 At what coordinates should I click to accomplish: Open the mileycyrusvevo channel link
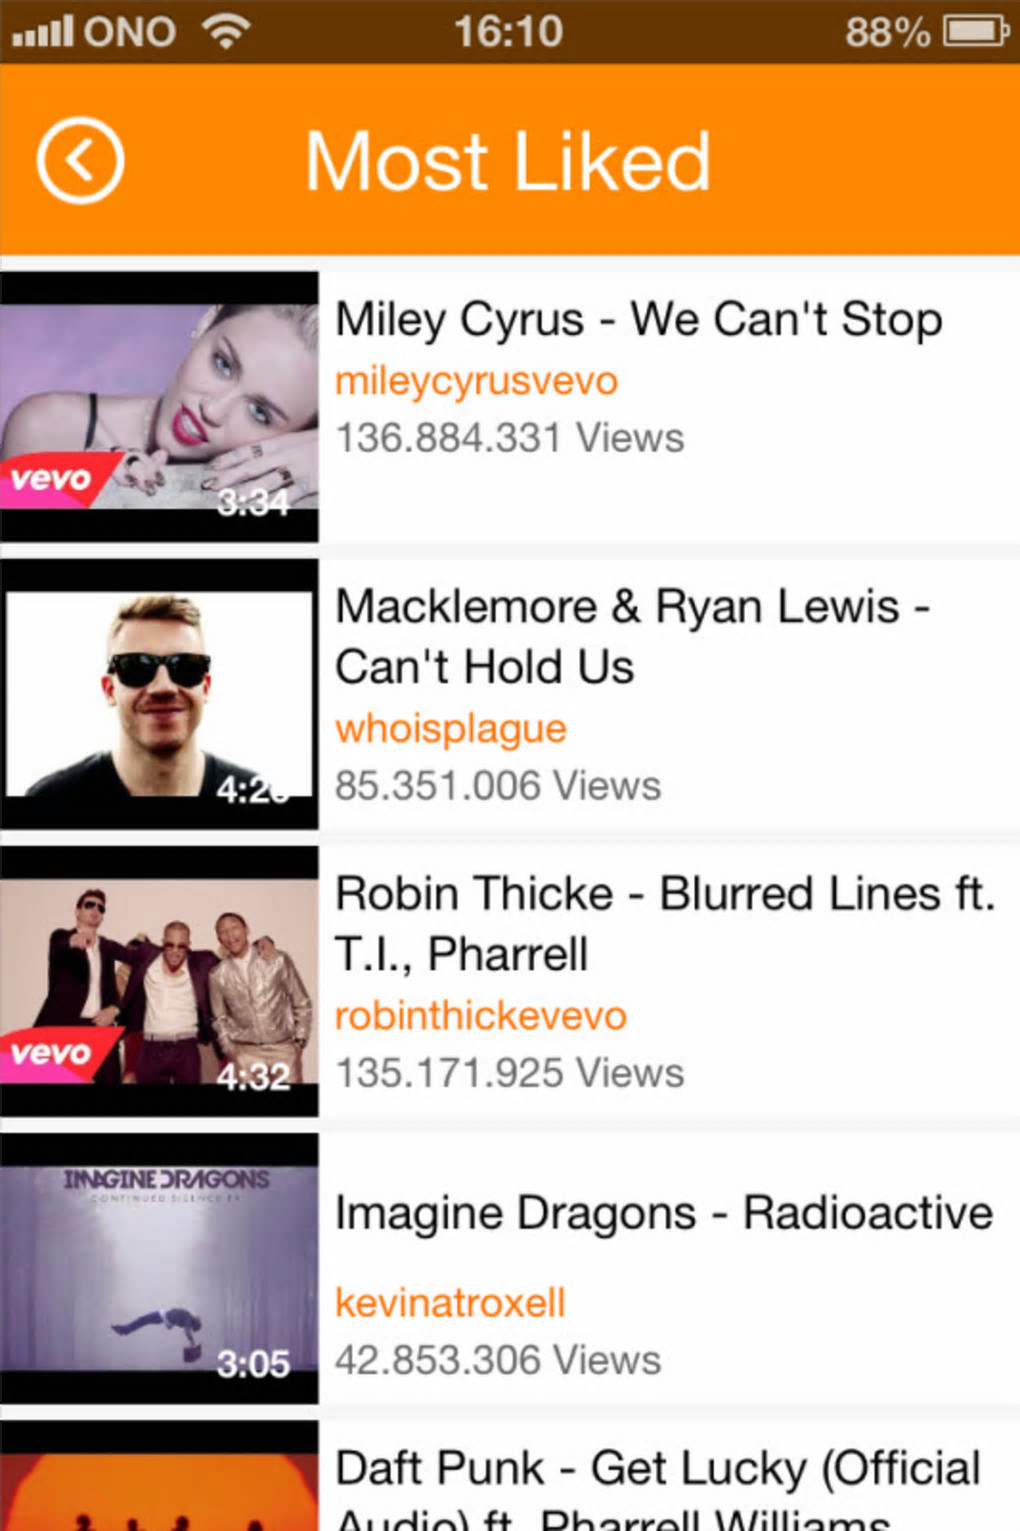pos(476,381)
